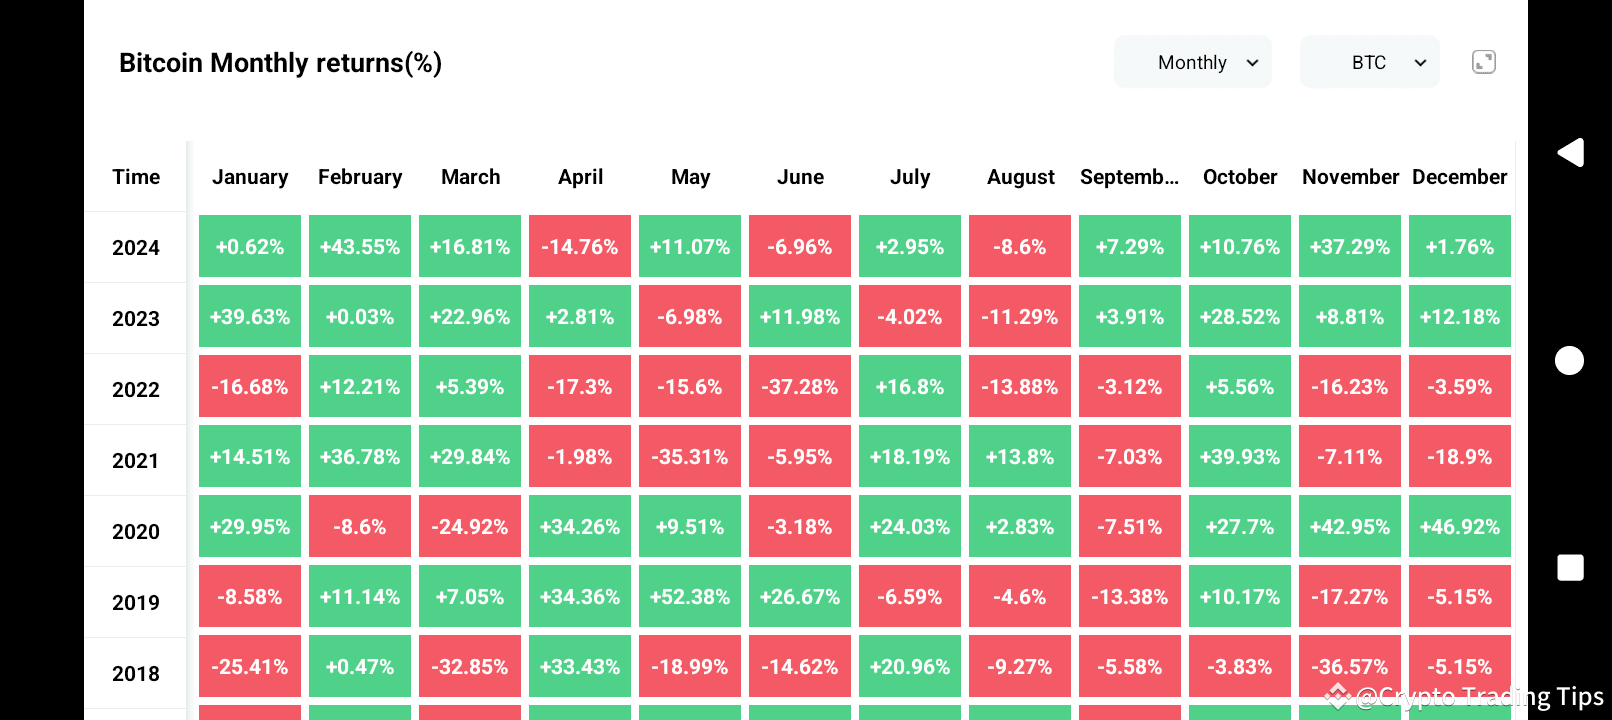Image resolution: width=1612 pixels, height=720 pixels.
Task: Click the BTC selector chevron arrow
Action: [x=1419, y=62]
